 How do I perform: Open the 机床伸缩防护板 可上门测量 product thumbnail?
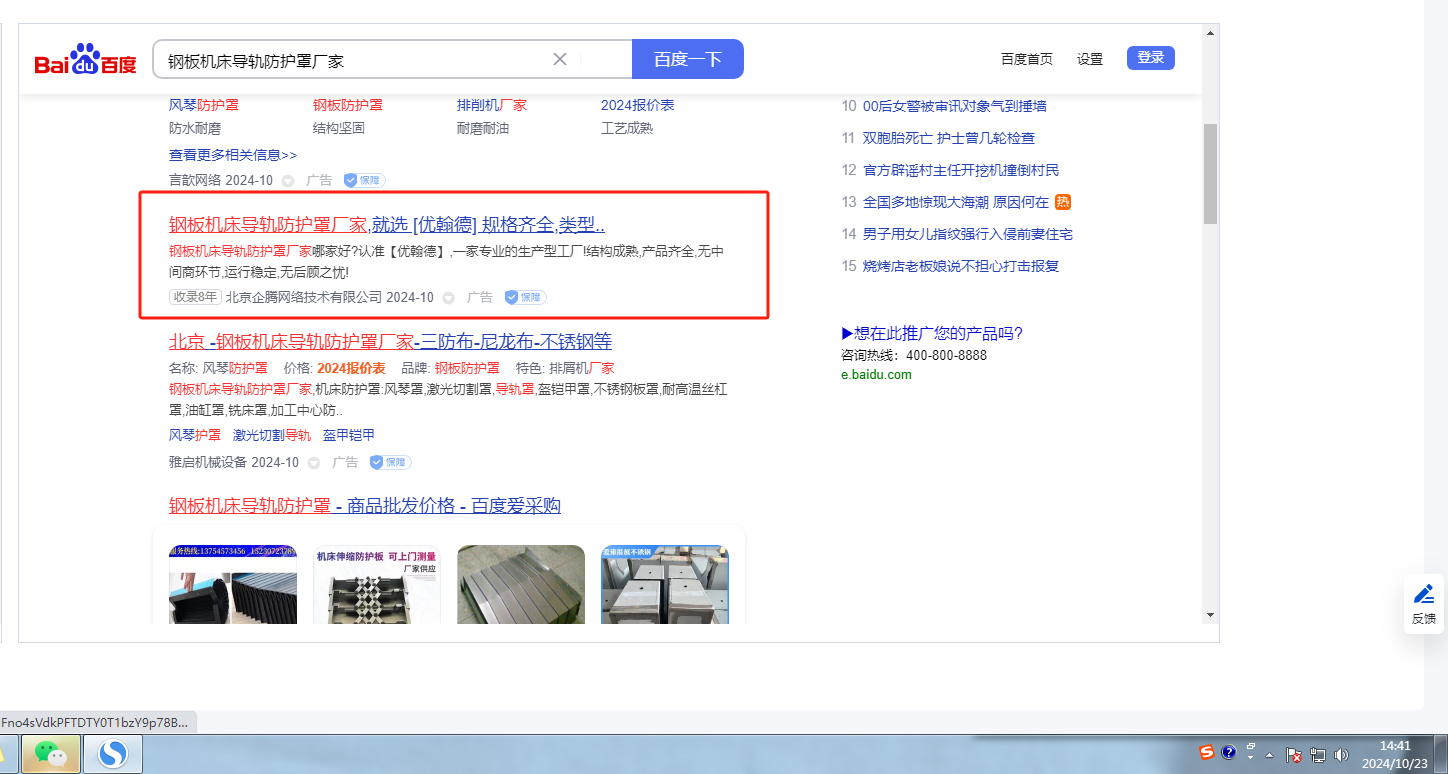pos(377,584)
